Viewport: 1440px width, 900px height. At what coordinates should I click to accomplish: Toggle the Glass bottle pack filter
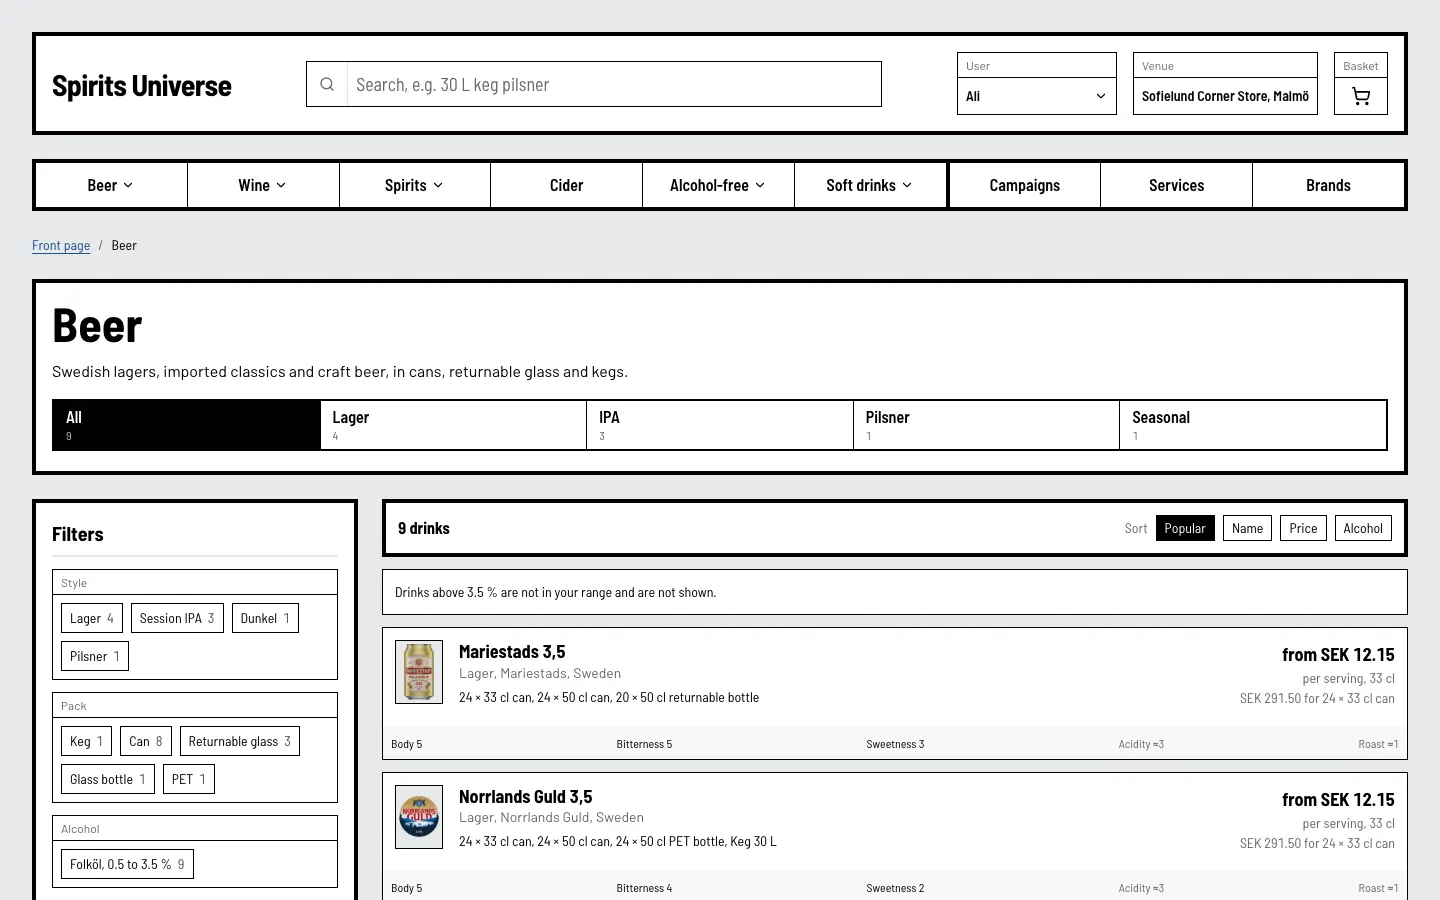pyautogui.click(x=108, y=779)
